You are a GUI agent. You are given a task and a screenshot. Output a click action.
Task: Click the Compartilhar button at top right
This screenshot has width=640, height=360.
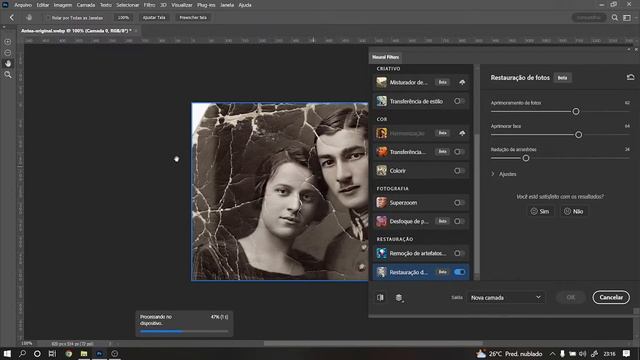[x=589, y=18]
